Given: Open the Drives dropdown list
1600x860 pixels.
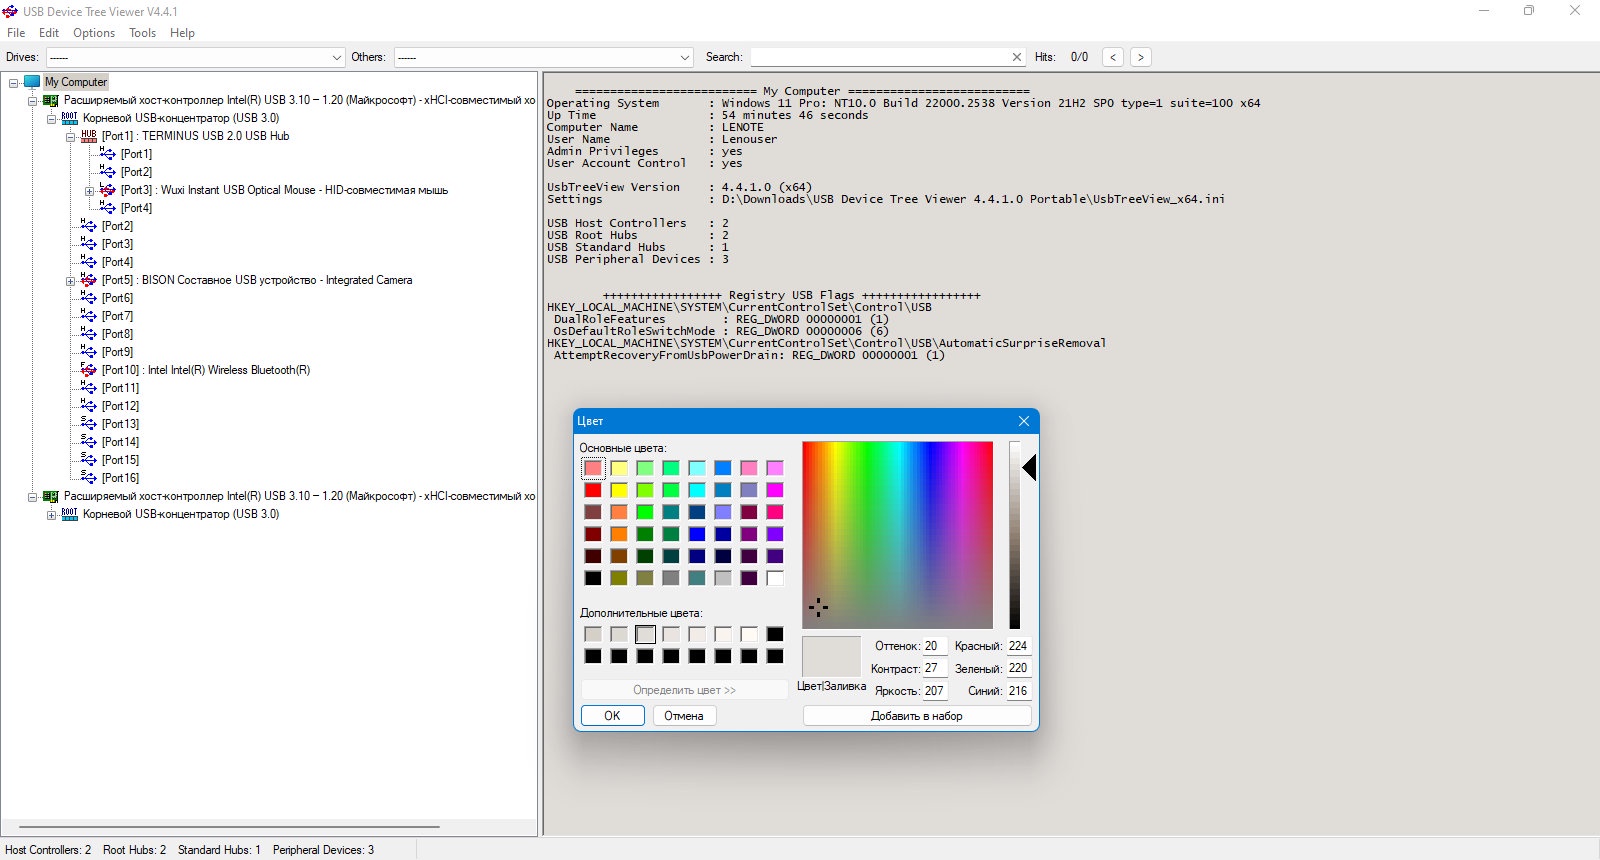Looking at the screenshot, I should point(336,57).
